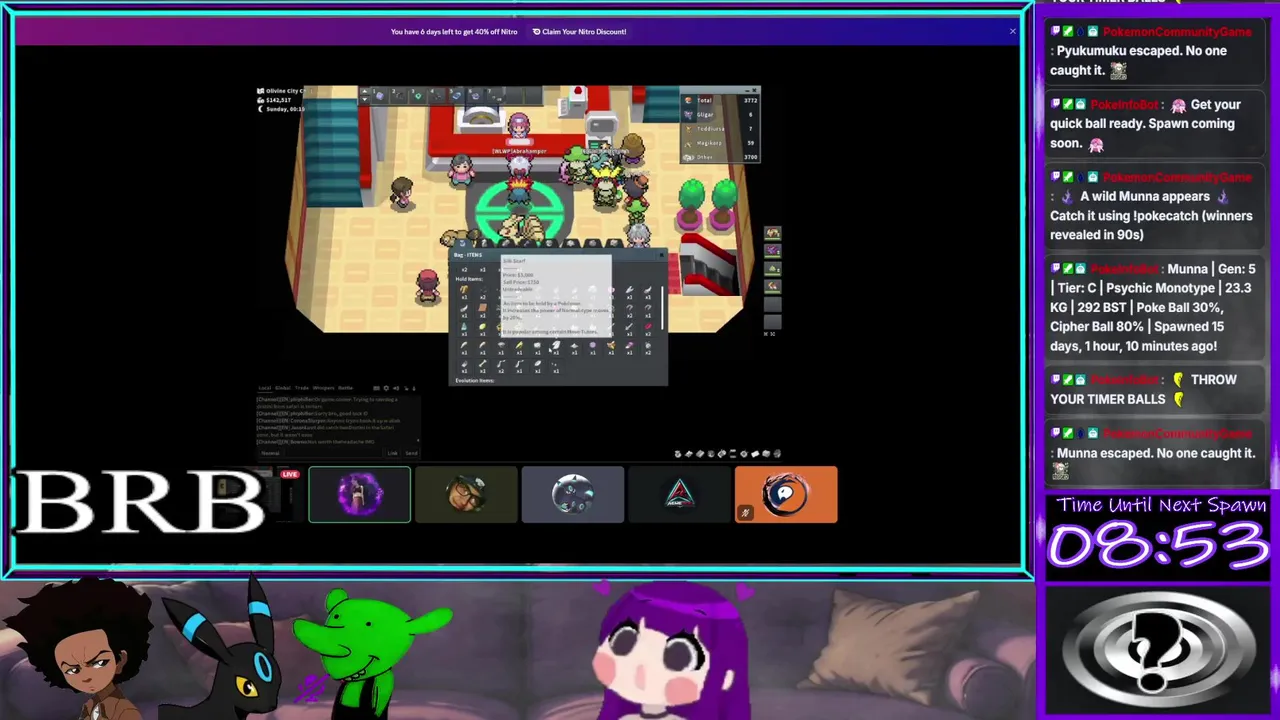Use the green item in hotbar slot 3
1280x720 pixels.
418,96
